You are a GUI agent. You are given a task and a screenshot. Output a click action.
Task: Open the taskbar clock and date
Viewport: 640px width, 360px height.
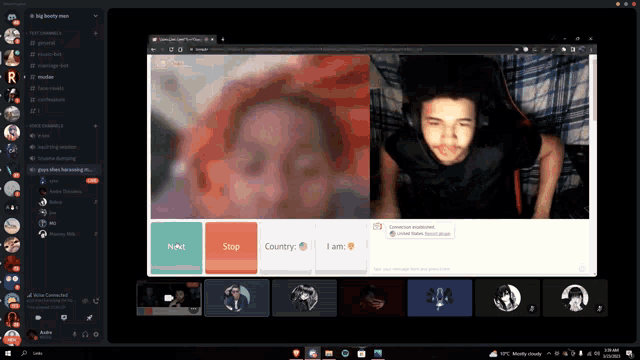pyautogui.click(x=612, y=353)
